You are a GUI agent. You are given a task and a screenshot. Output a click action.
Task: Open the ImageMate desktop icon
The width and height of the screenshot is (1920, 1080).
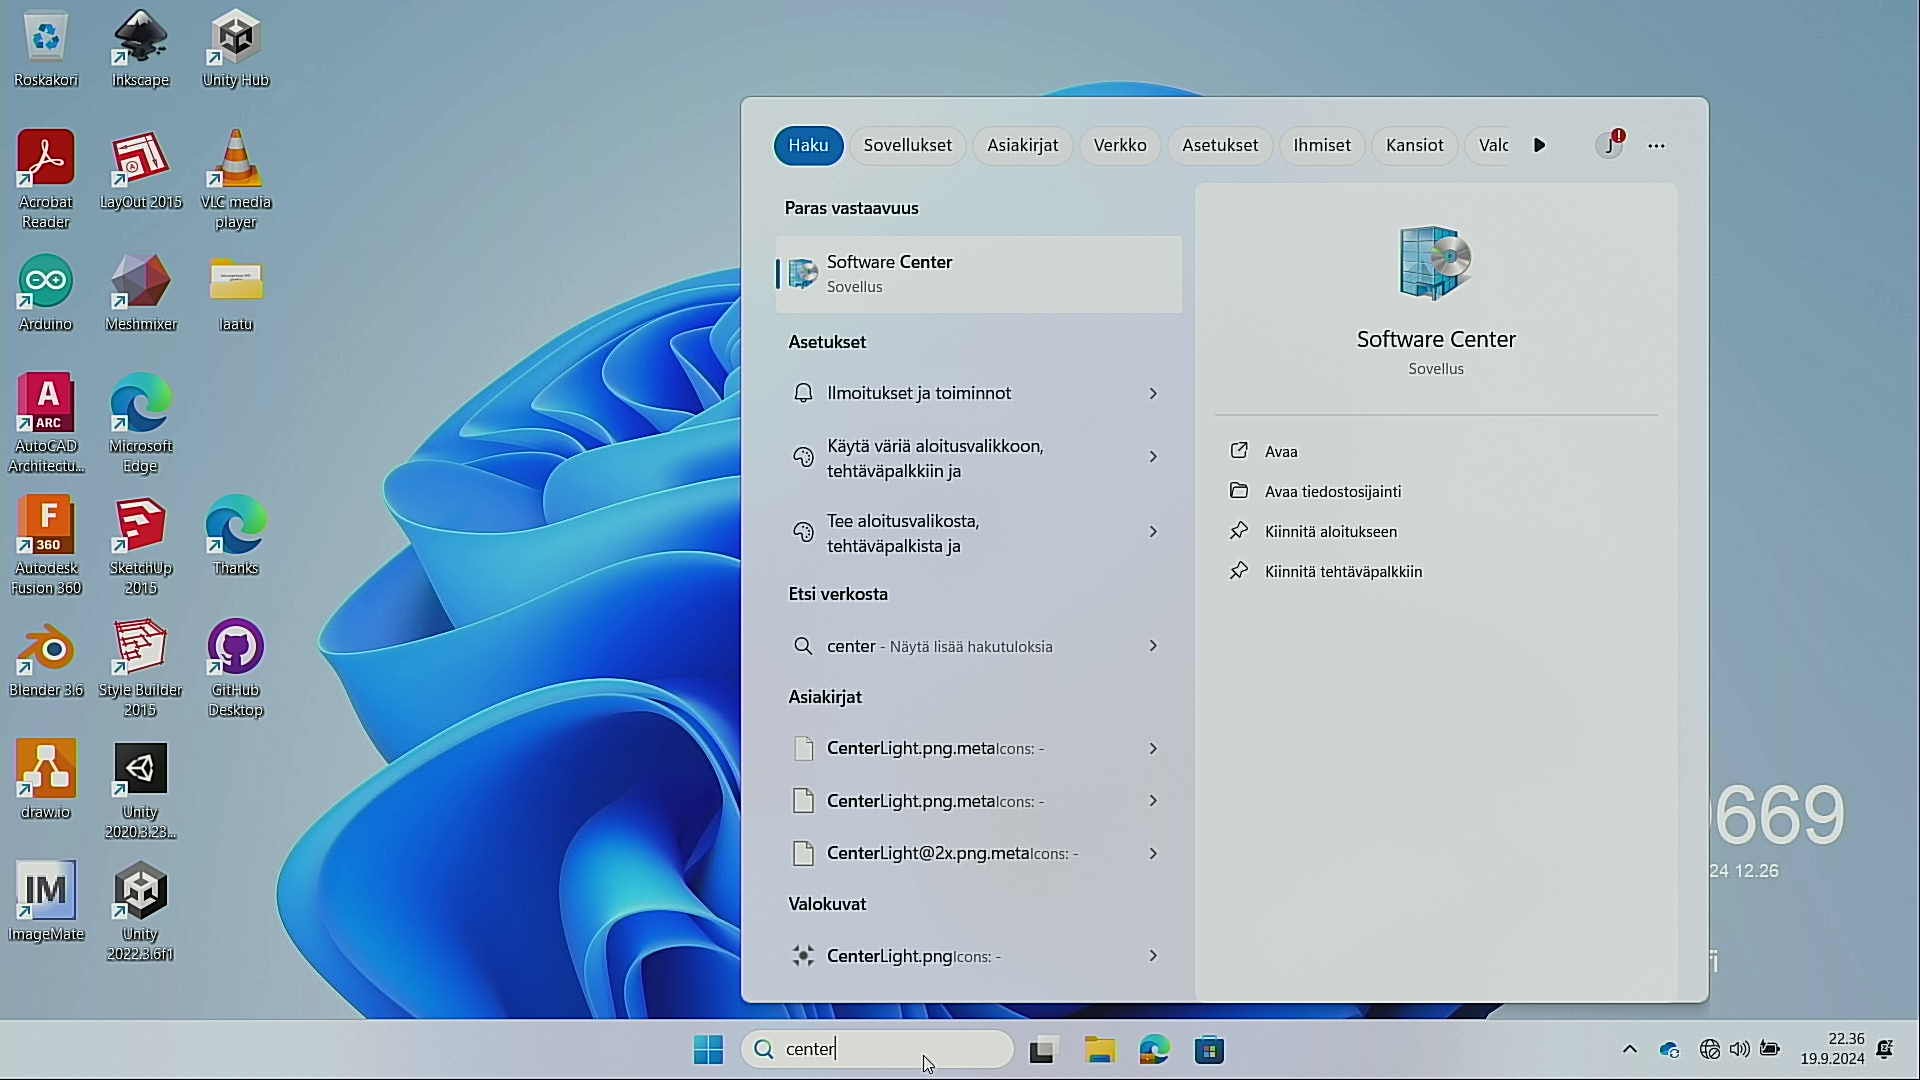point(46,902)
